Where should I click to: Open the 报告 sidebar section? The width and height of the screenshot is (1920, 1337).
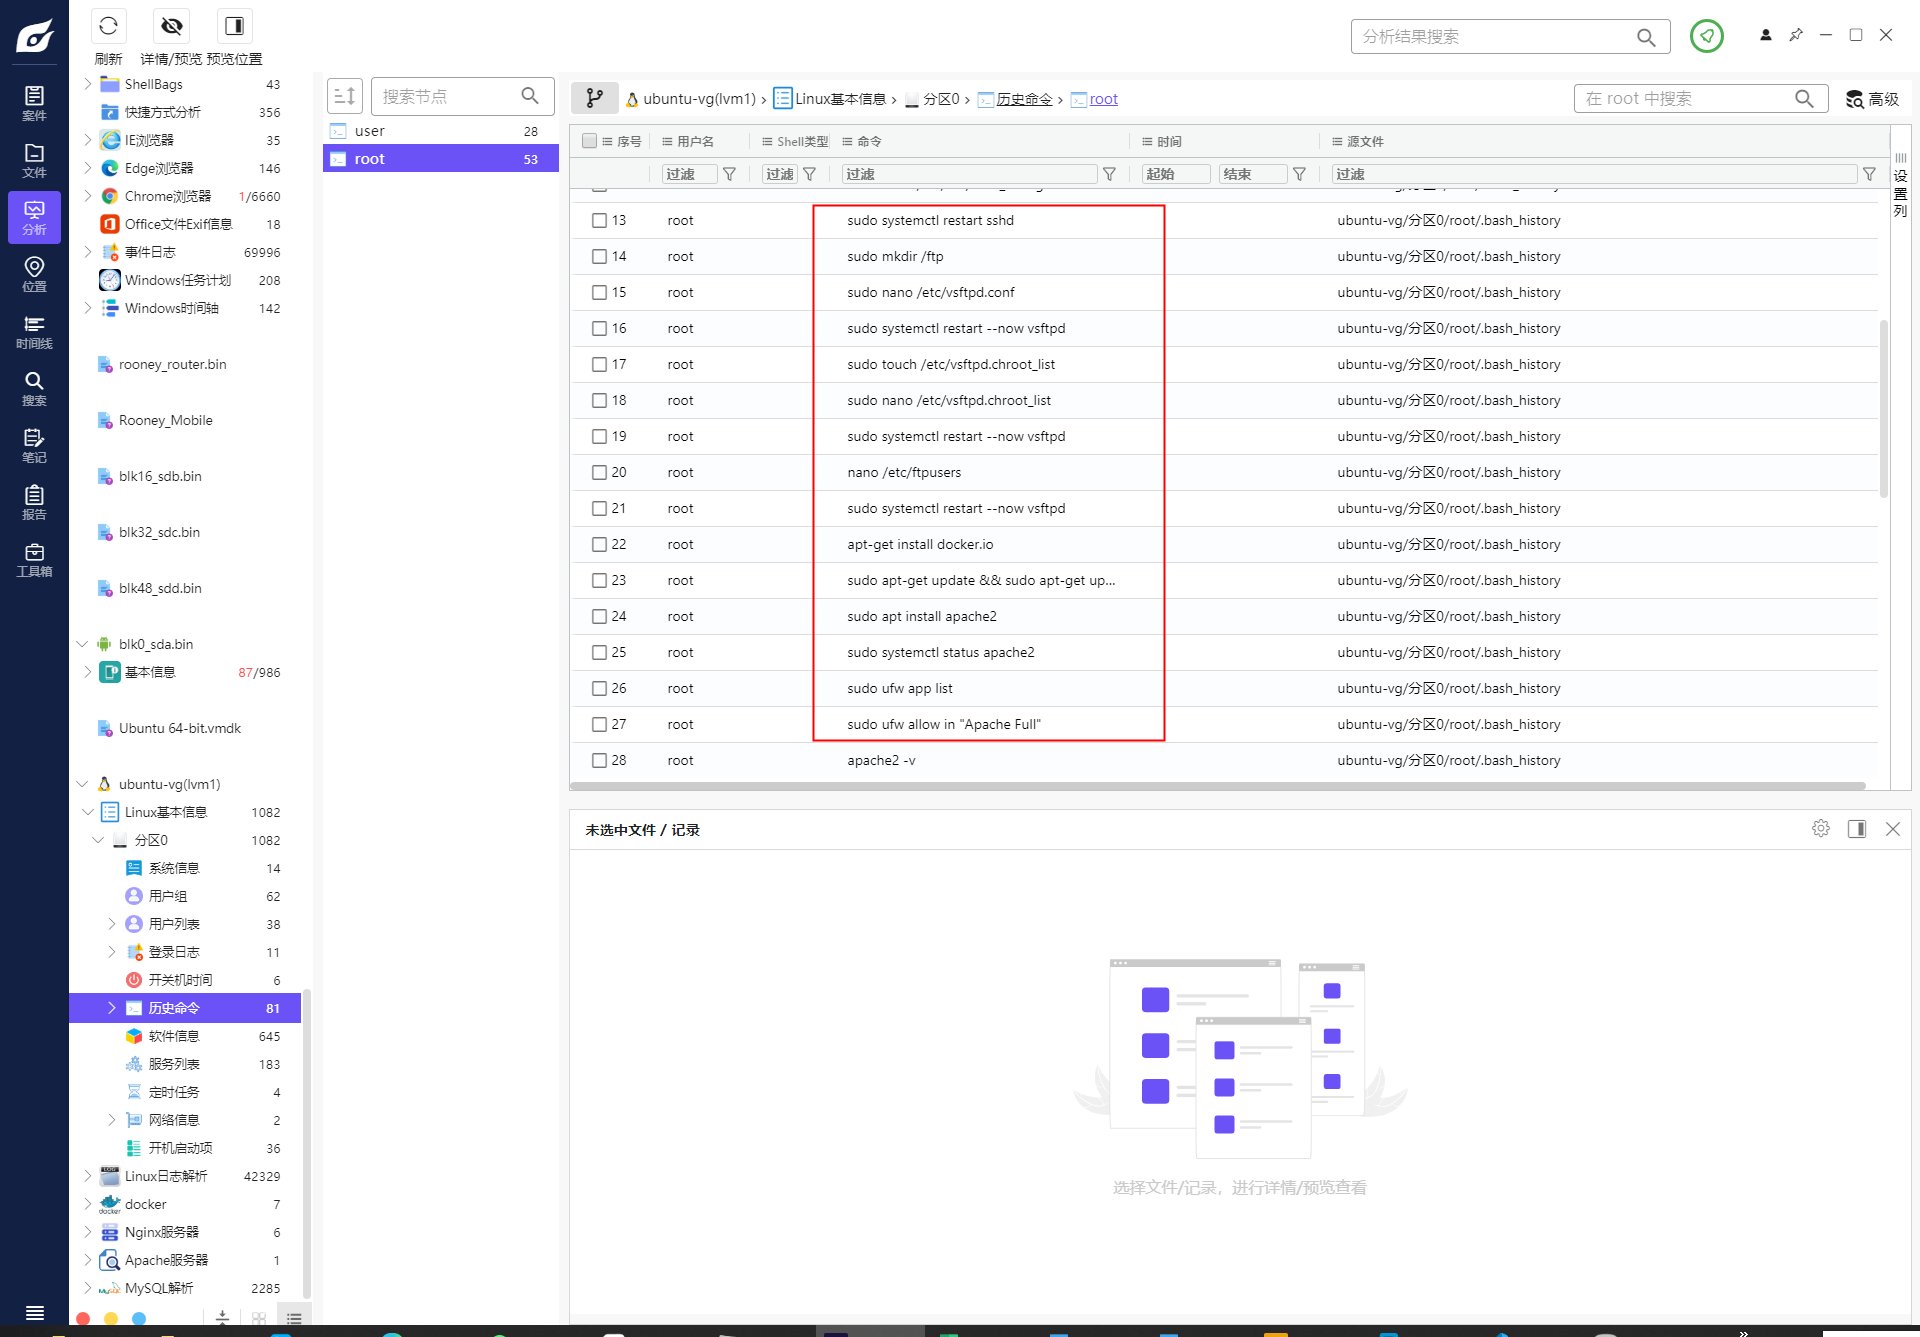34,502
